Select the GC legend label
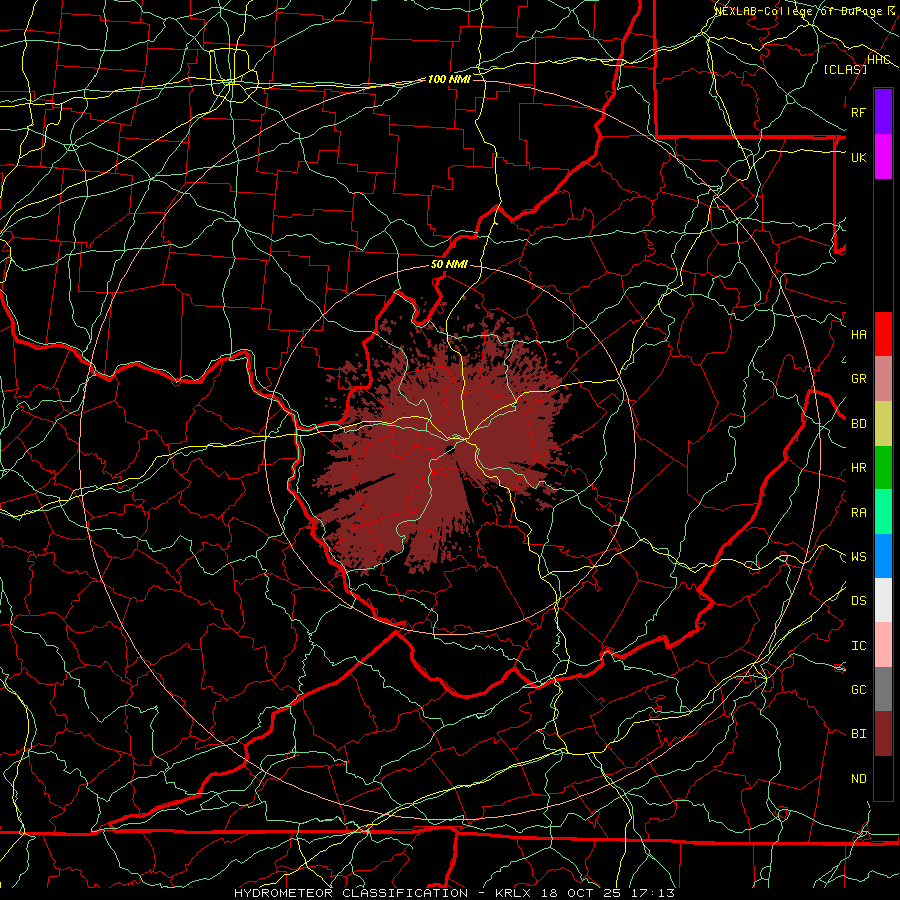900x900 pixels. click(859, 690)
